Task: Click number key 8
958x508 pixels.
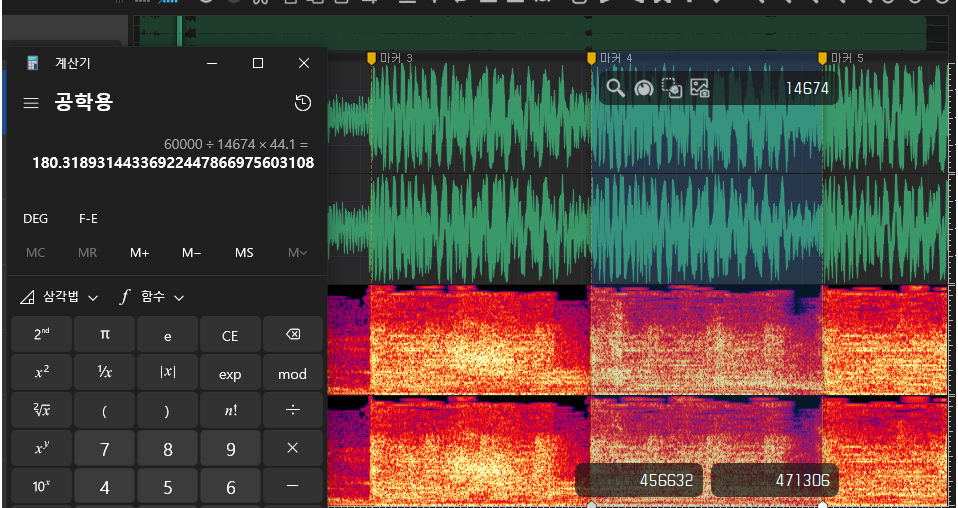Action: pos(167,449)
